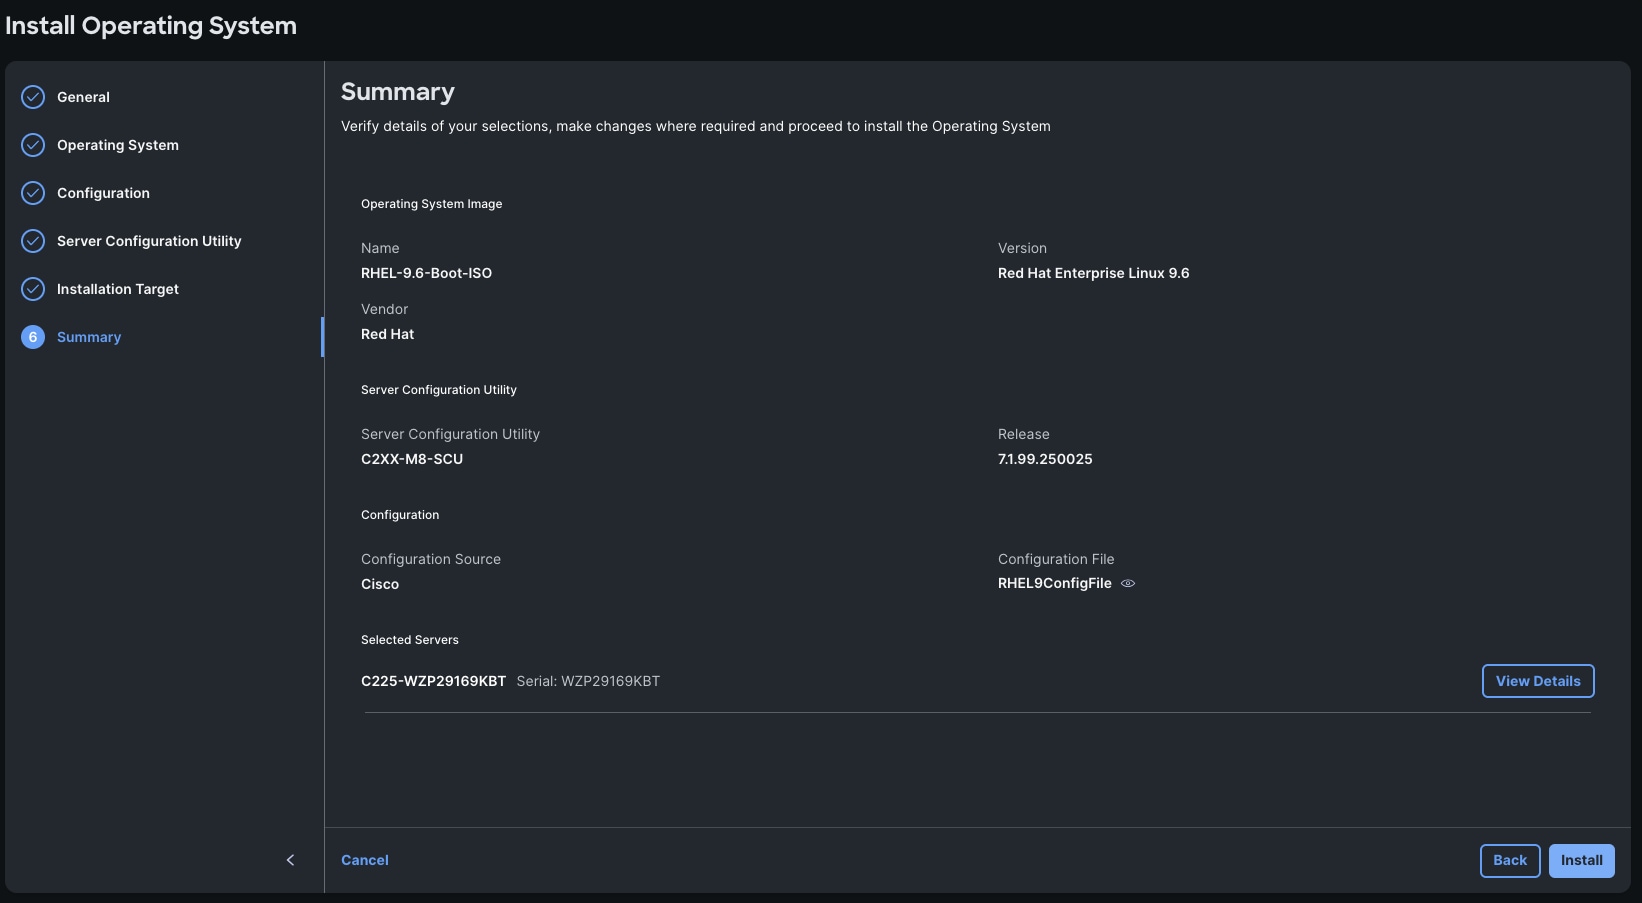Click the checkmark icon beside Server Configuration Utility
The width and height of the screenshot is (1642, 903).
(32, 240)
